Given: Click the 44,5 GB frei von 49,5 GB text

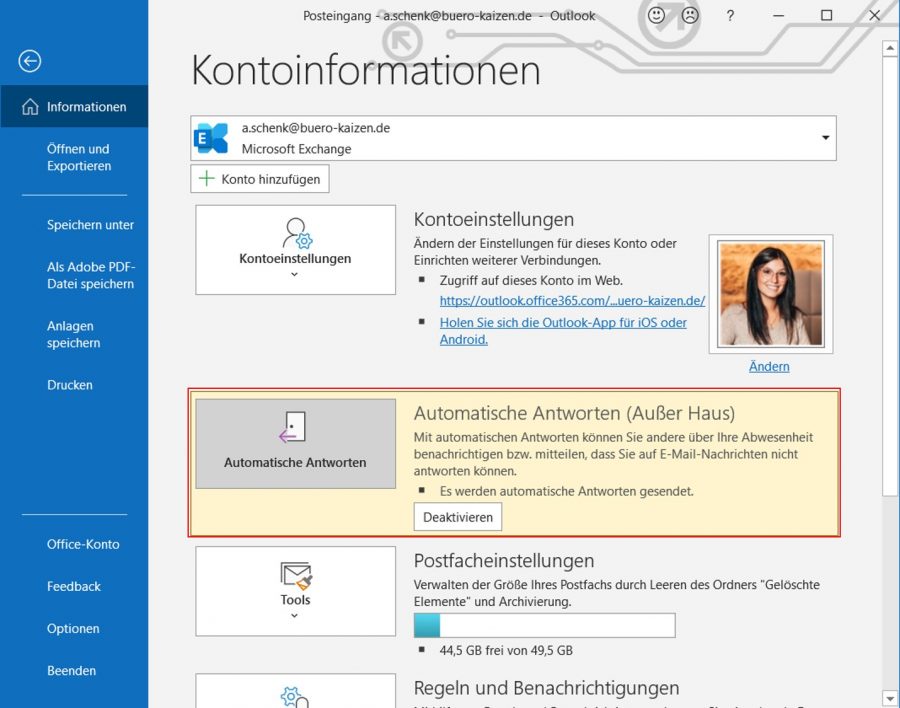Looking at the screenshot, I should [506, 651].
